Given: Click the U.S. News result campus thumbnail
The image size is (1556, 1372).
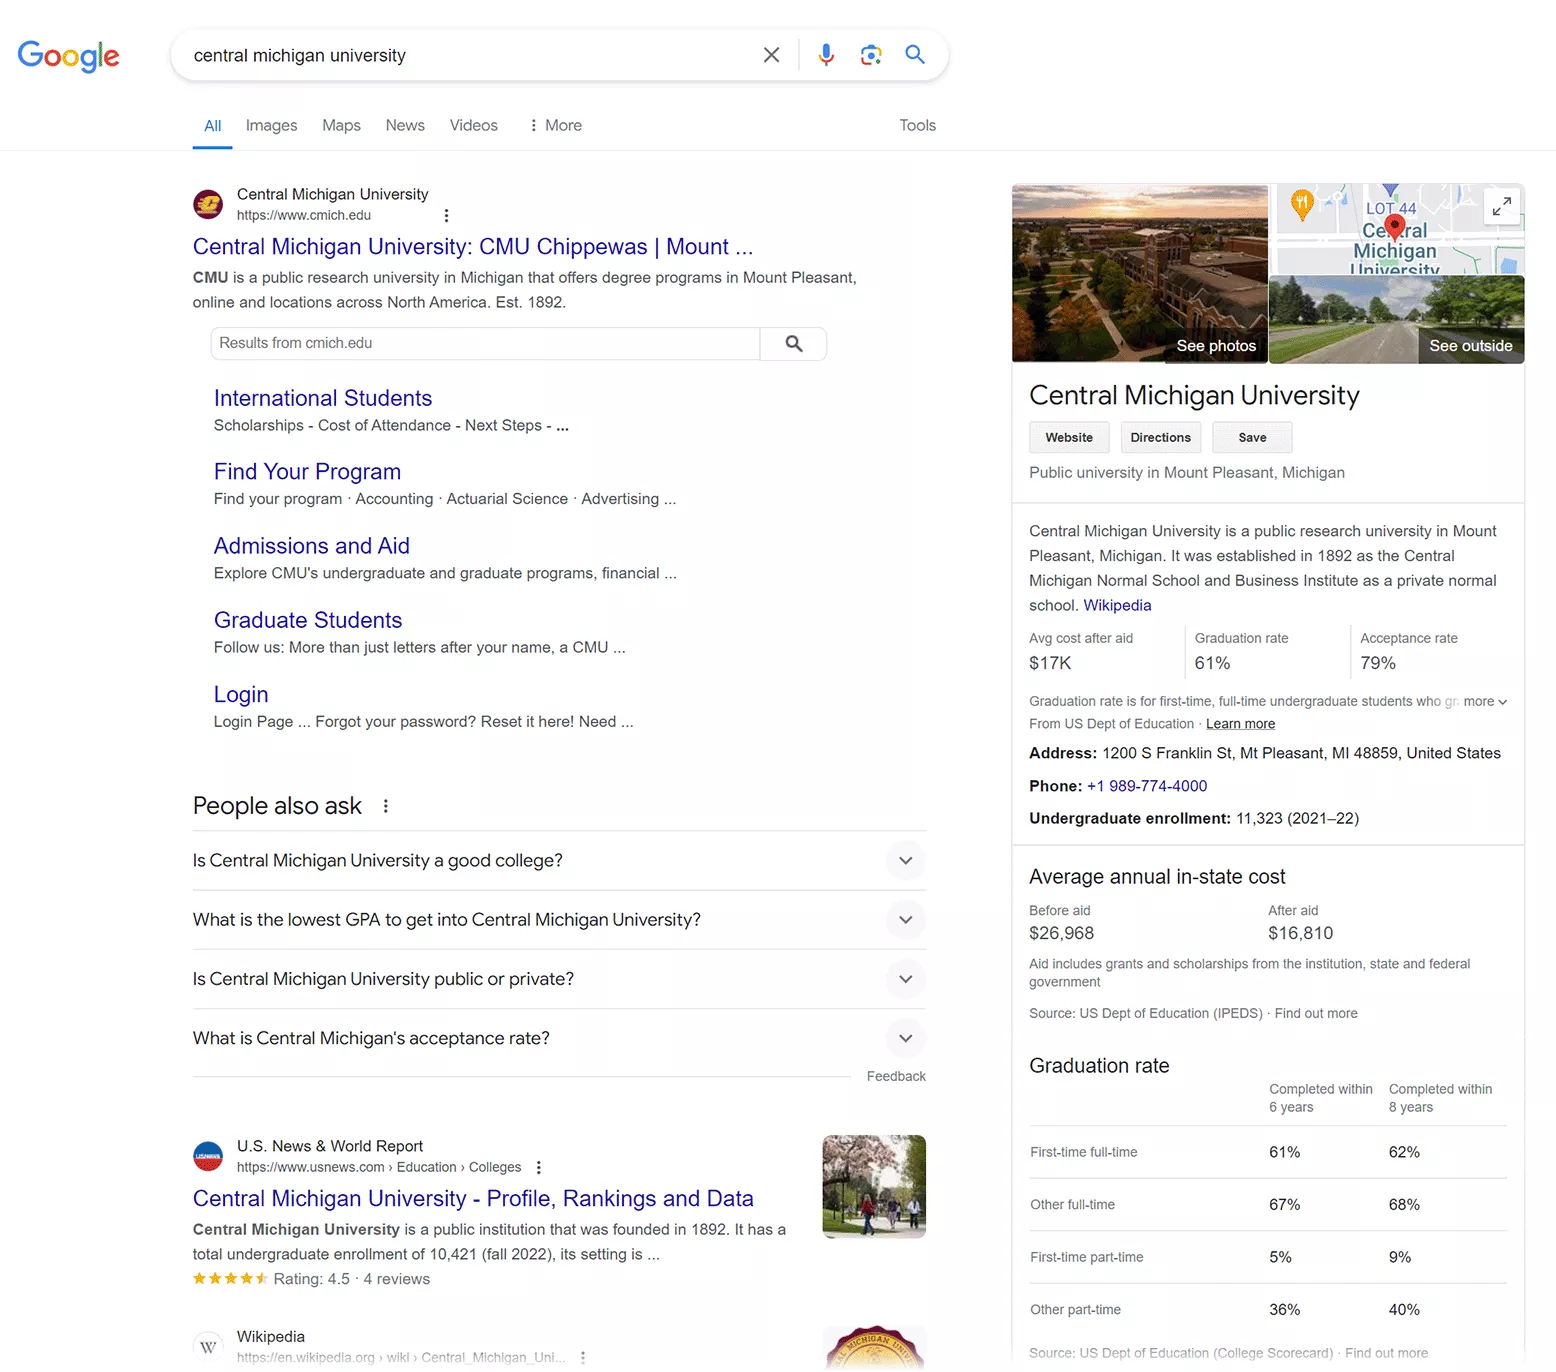Looking at the screenshot, I should pyautogui.click(x=874, y=1187).
